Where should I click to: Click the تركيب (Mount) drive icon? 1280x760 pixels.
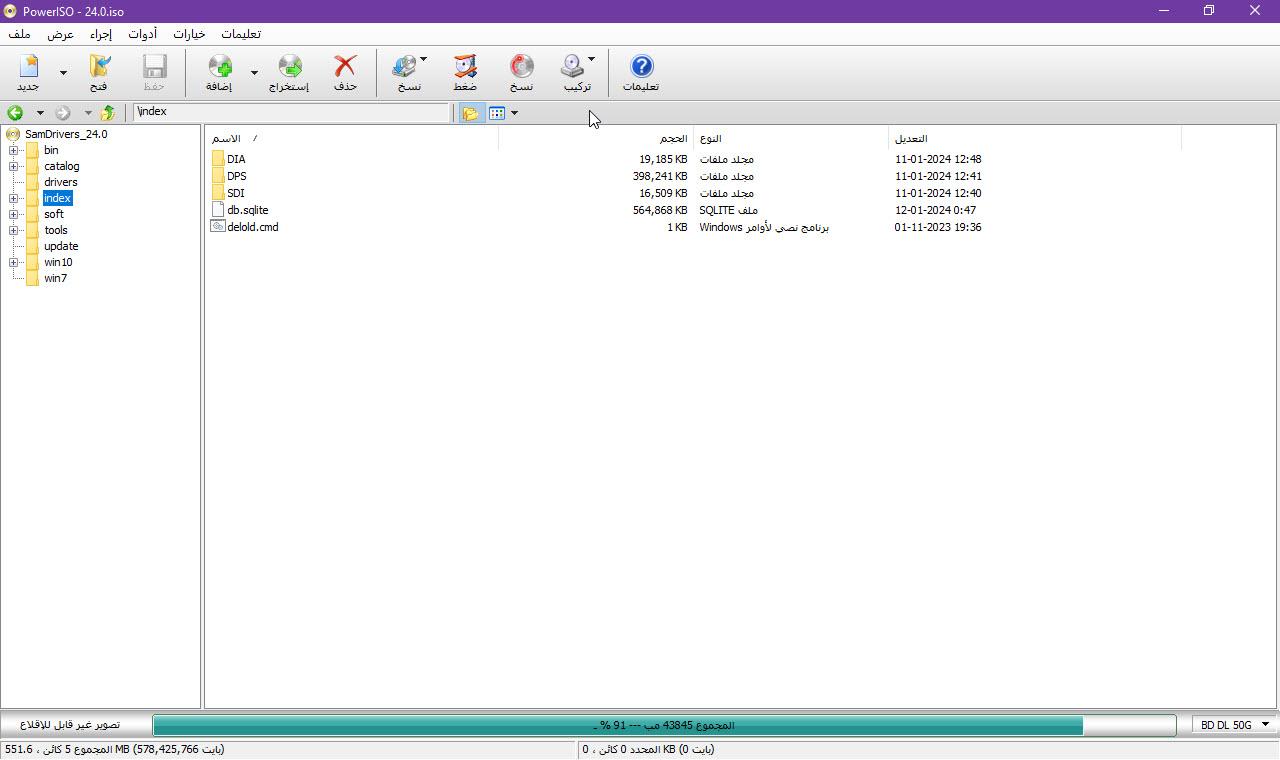click(572, 66)
